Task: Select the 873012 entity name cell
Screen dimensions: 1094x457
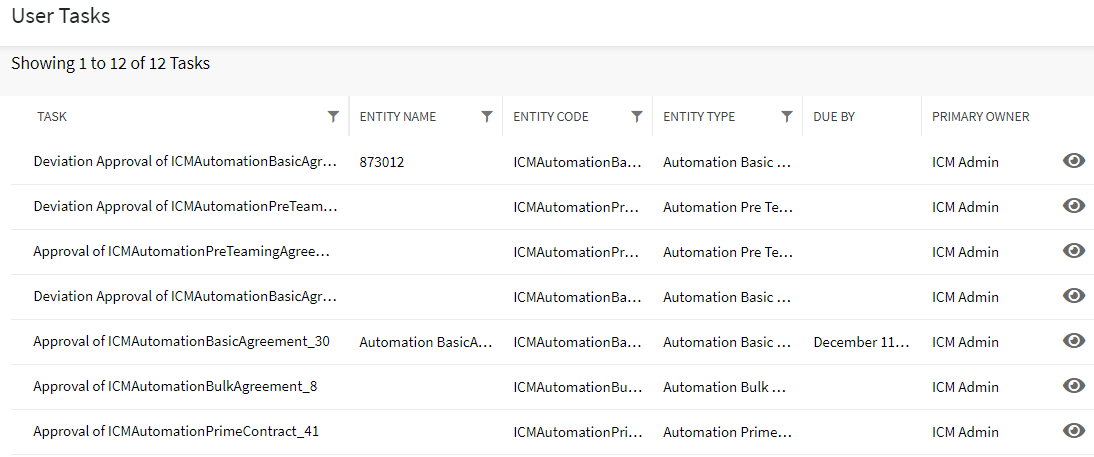Action: (x=382, y=162)
